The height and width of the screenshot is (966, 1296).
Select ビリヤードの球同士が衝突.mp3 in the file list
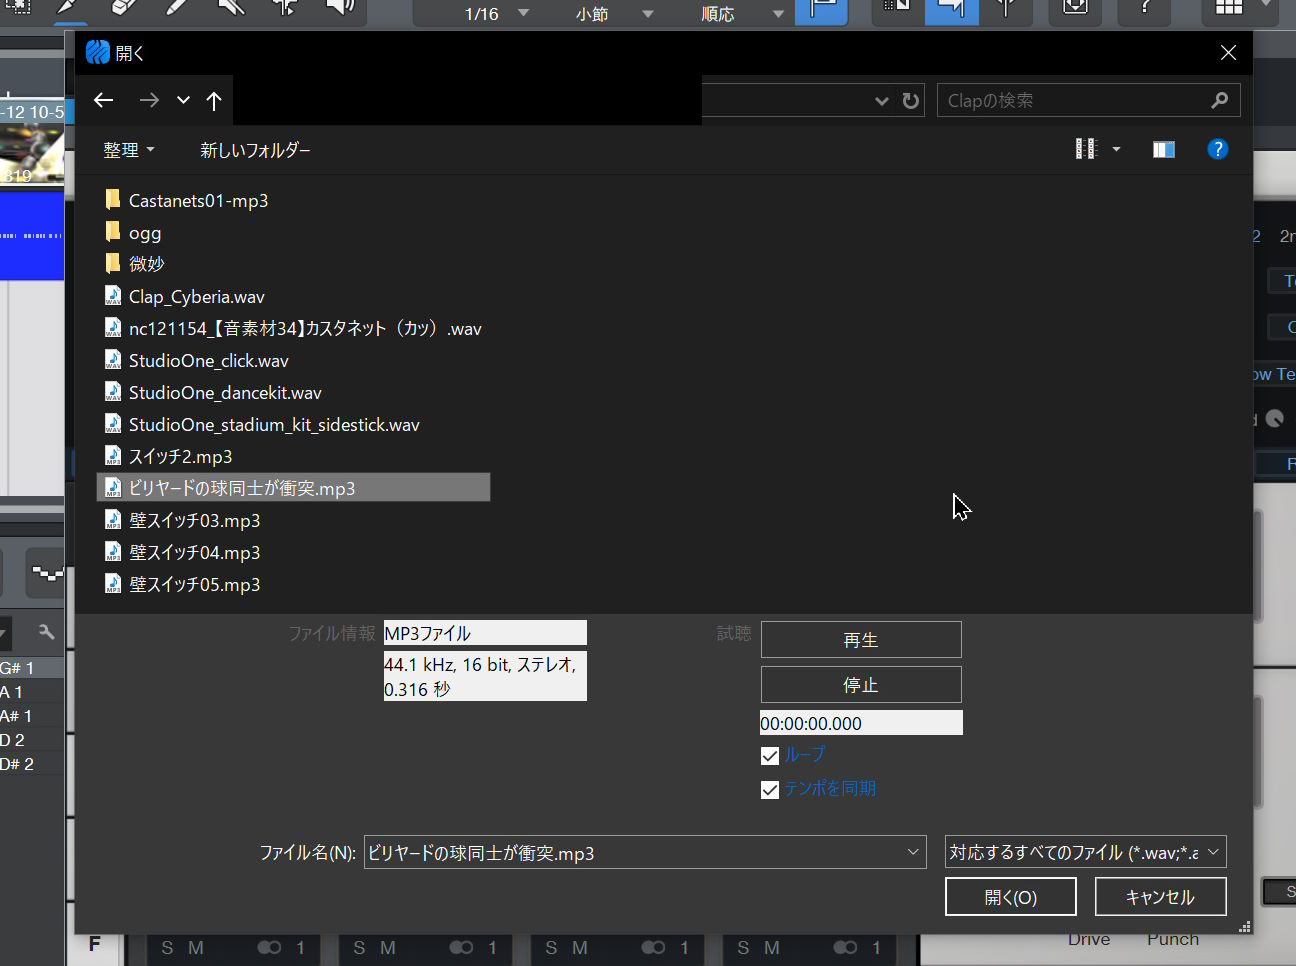tap(293, 488)
